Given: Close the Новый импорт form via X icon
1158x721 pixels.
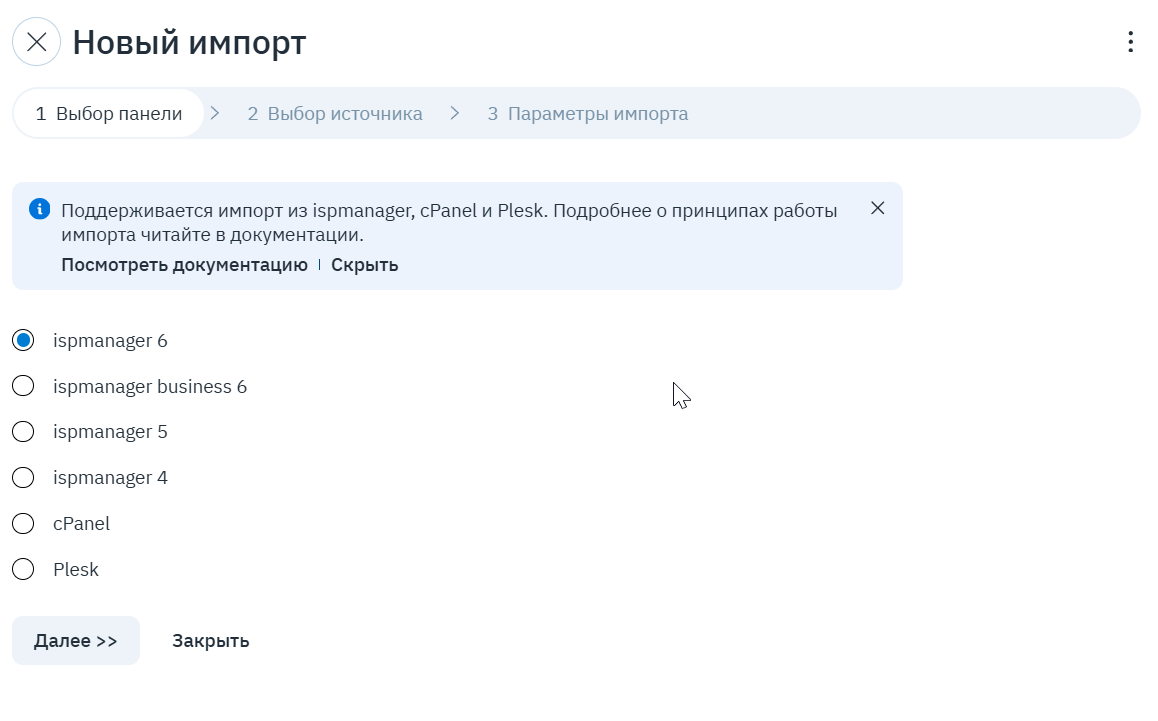Looking at the screenshot, I should [x=36, y=42].
